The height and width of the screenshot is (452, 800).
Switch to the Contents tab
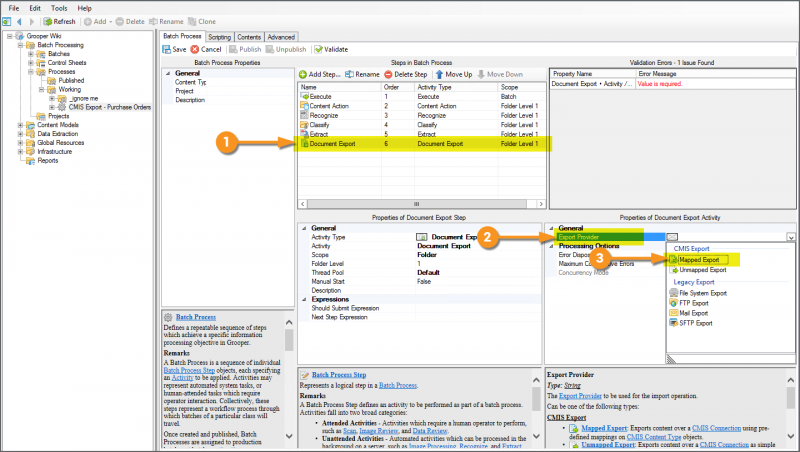pyautogui.click(x=249, y=37)
